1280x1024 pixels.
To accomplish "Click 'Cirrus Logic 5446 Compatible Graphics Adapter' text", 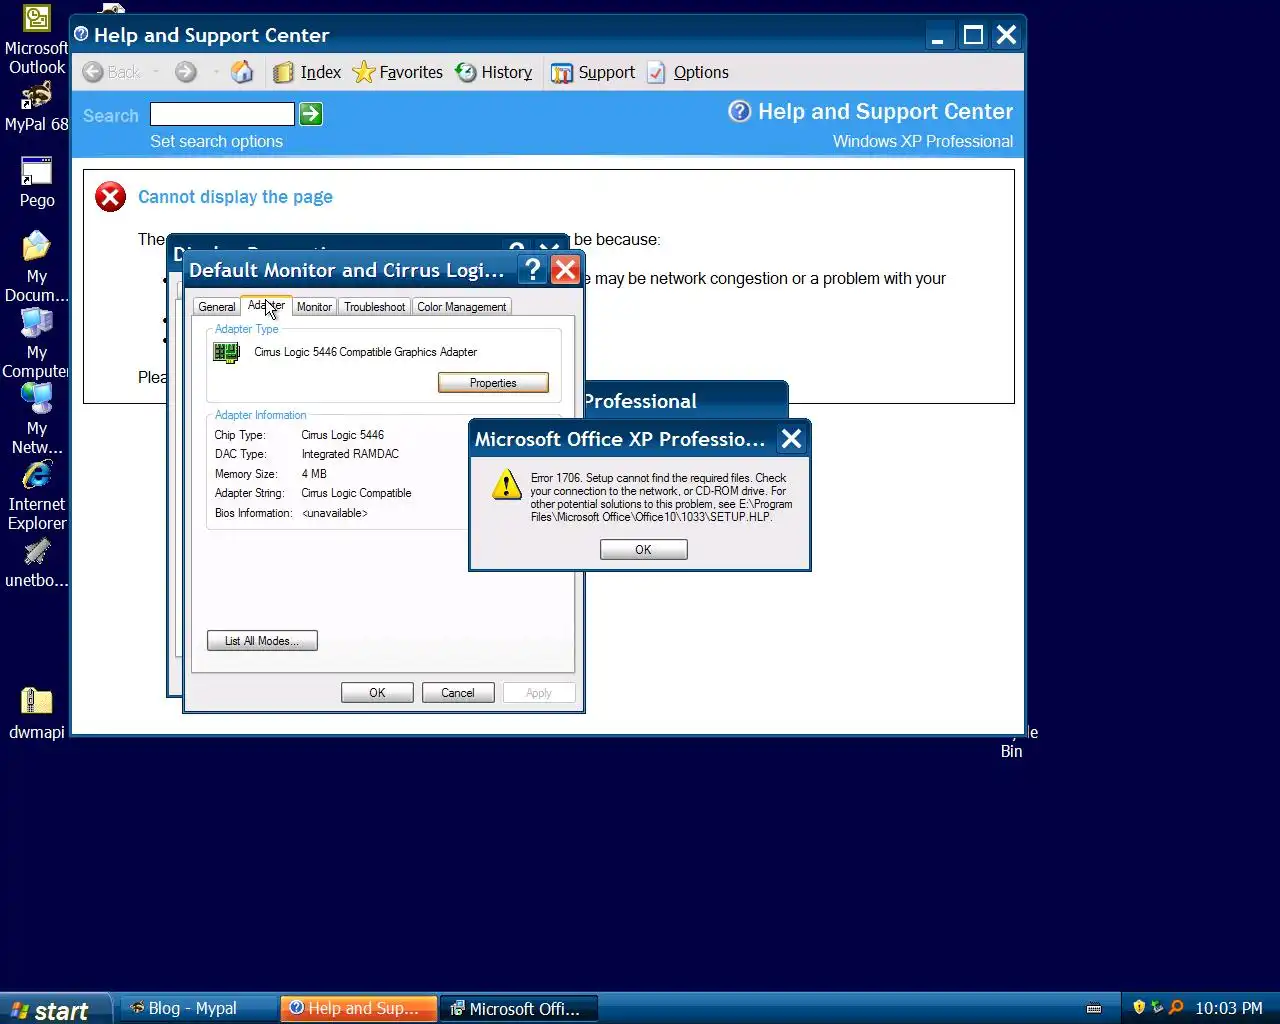I will pos(365,352).
